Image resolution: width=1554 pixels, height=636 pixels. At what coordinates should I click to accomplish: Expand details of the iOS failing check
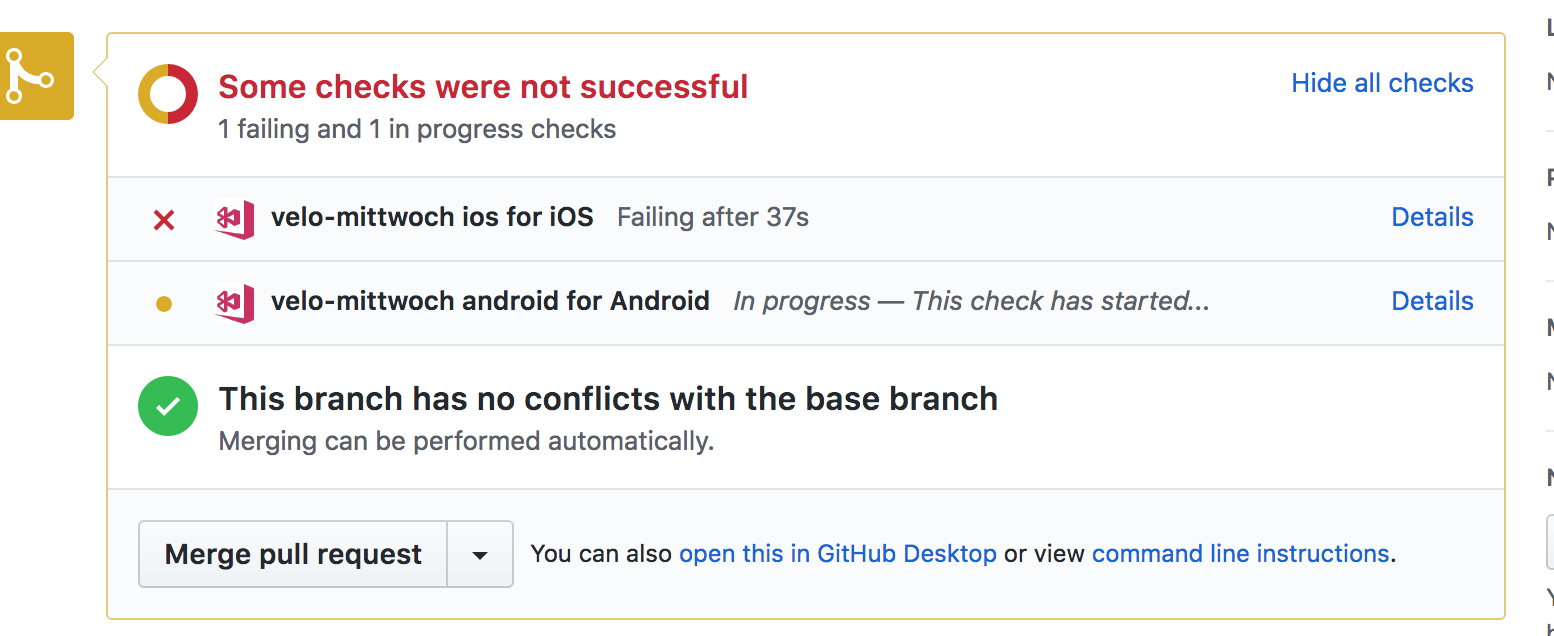coord(1432,217)
